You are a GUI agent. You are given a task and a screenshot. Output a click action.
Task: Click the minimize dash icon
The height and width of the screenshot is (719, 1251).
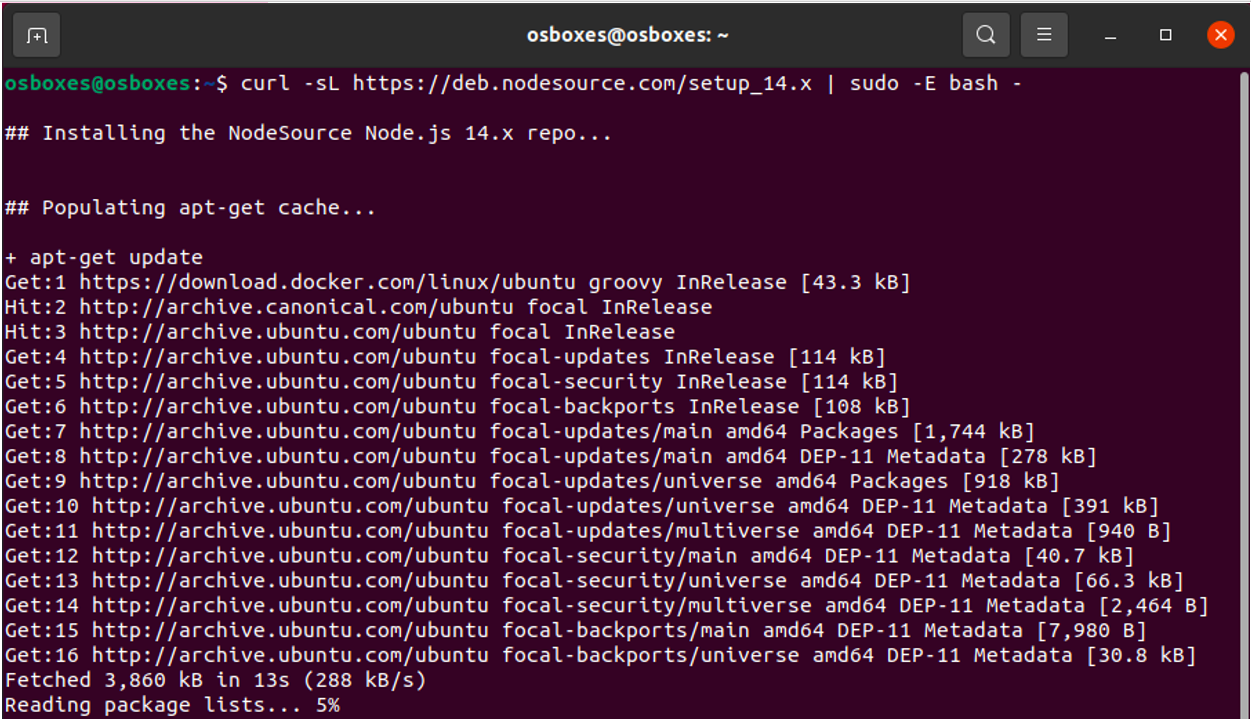(x=1110, y=36)
